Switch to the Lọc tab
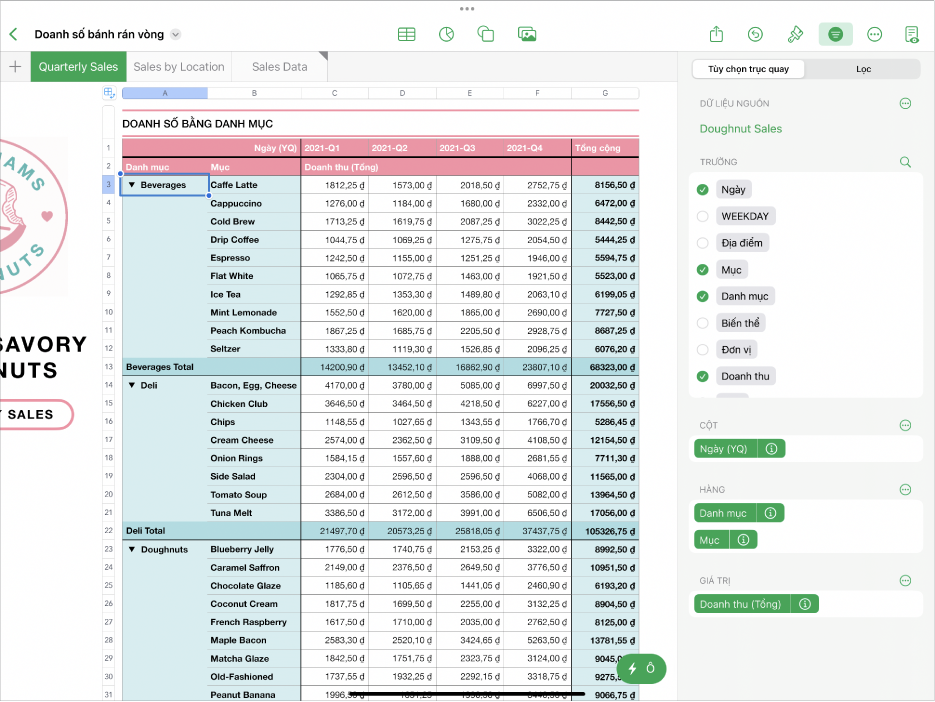 (862, 69)
